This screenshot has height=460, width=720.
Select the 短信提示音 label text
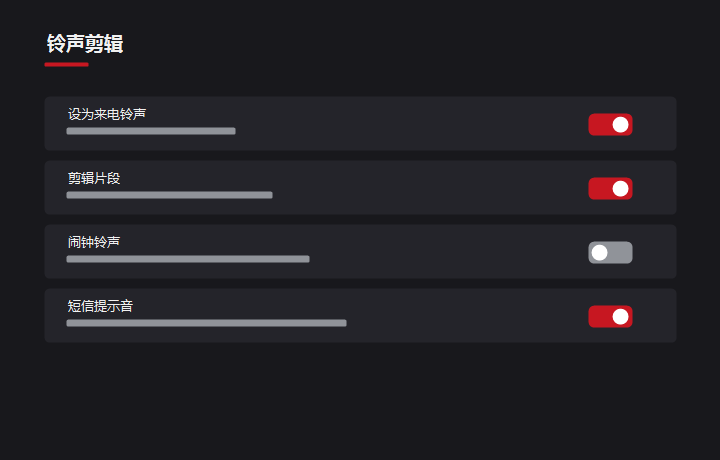pyautogui.click(x=101, y=306)
